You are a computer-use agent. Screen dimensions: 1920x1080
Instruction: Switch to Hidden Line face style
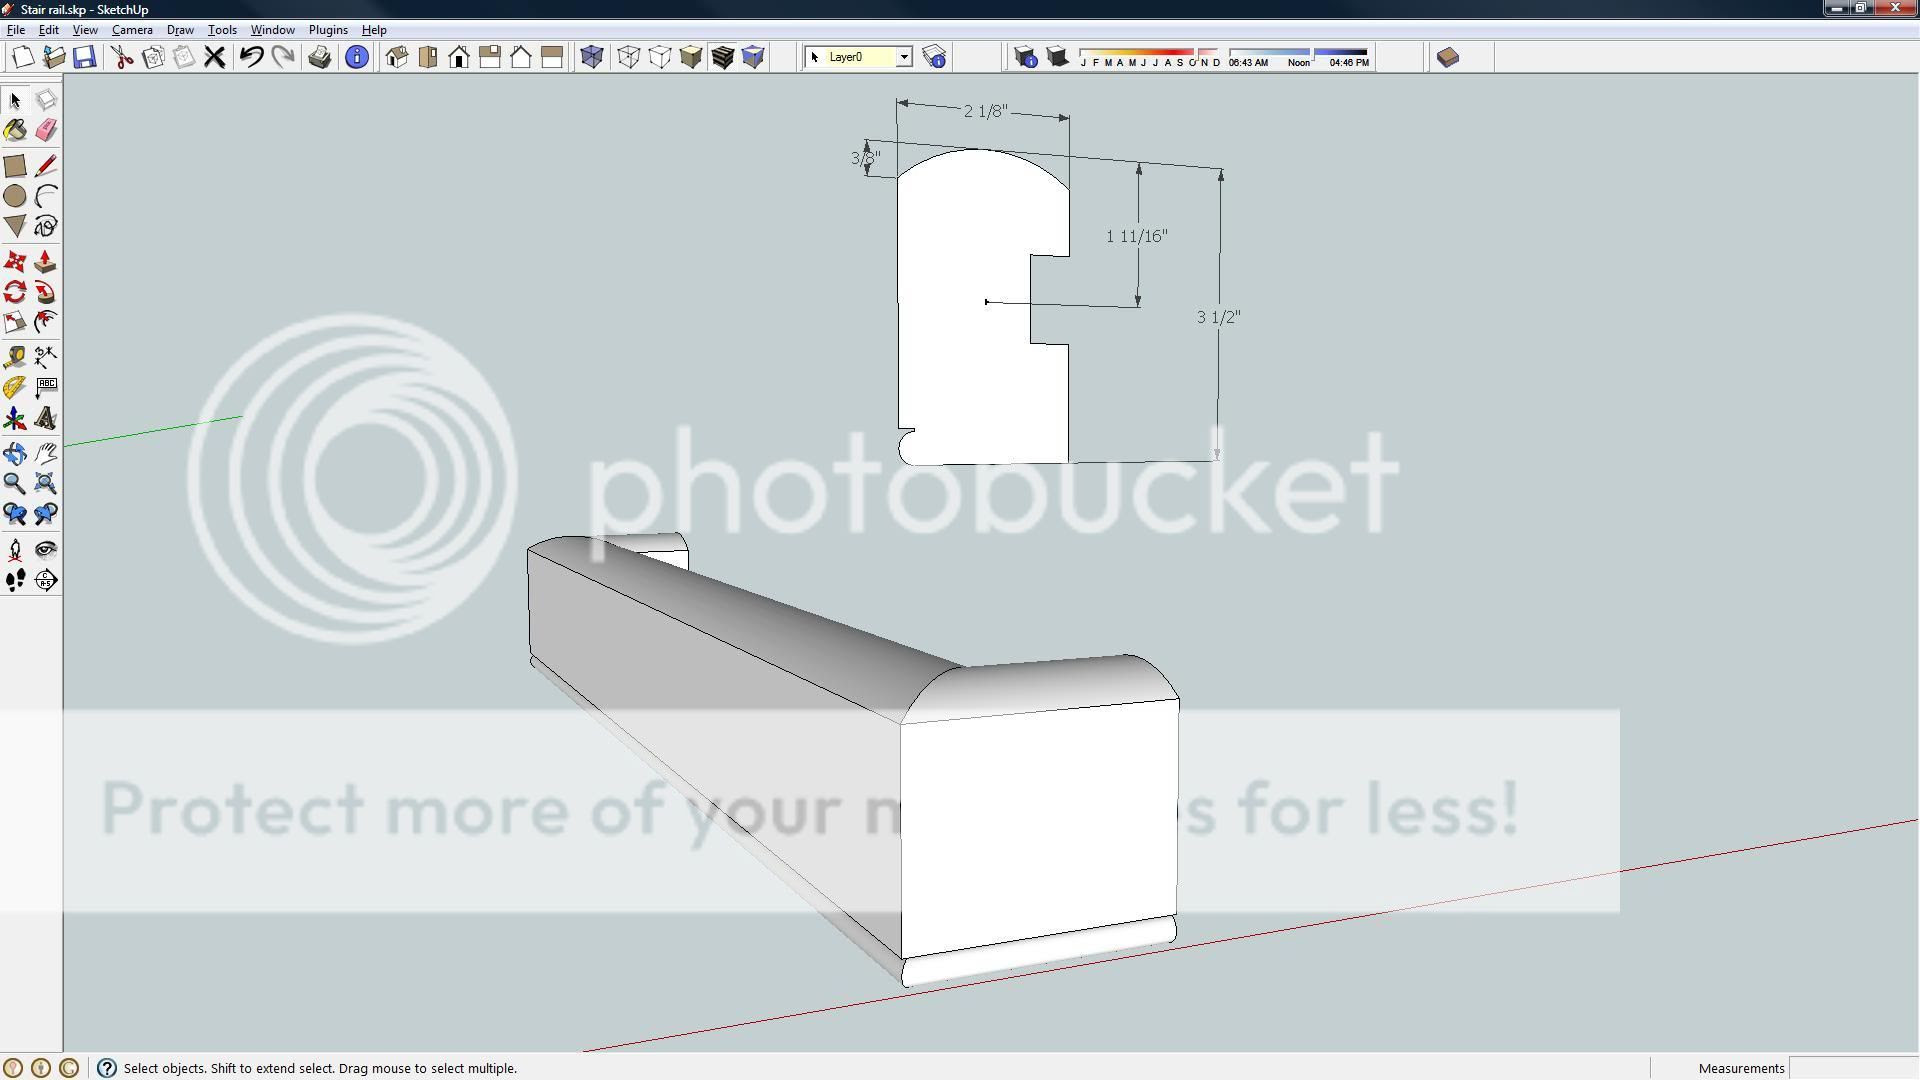click(660, 57)
